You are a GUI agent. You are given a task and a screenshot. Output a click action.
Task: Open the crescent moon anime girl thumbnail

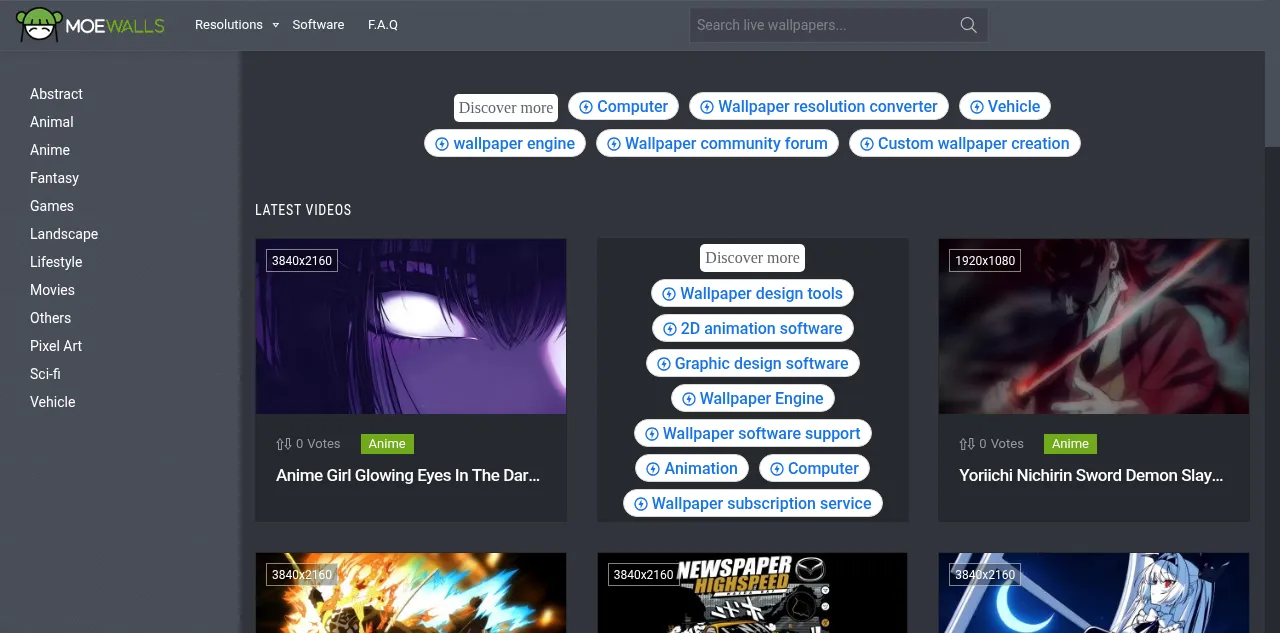[1094, 593]
